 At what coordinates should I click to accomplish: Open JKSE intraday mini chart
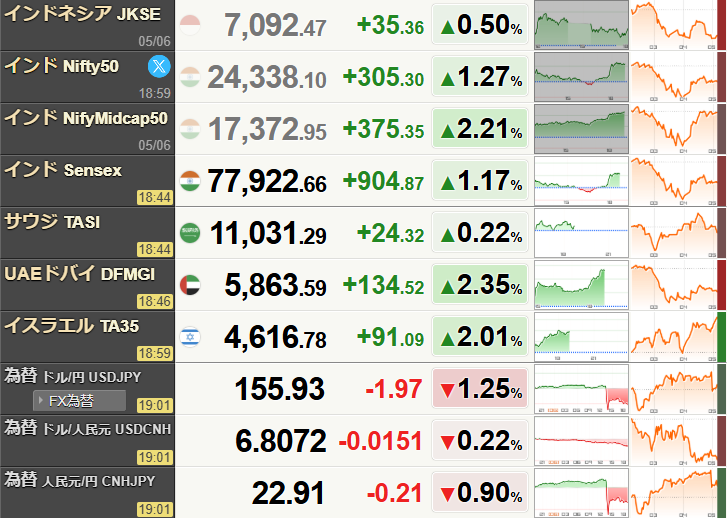(x=581, y=25)
